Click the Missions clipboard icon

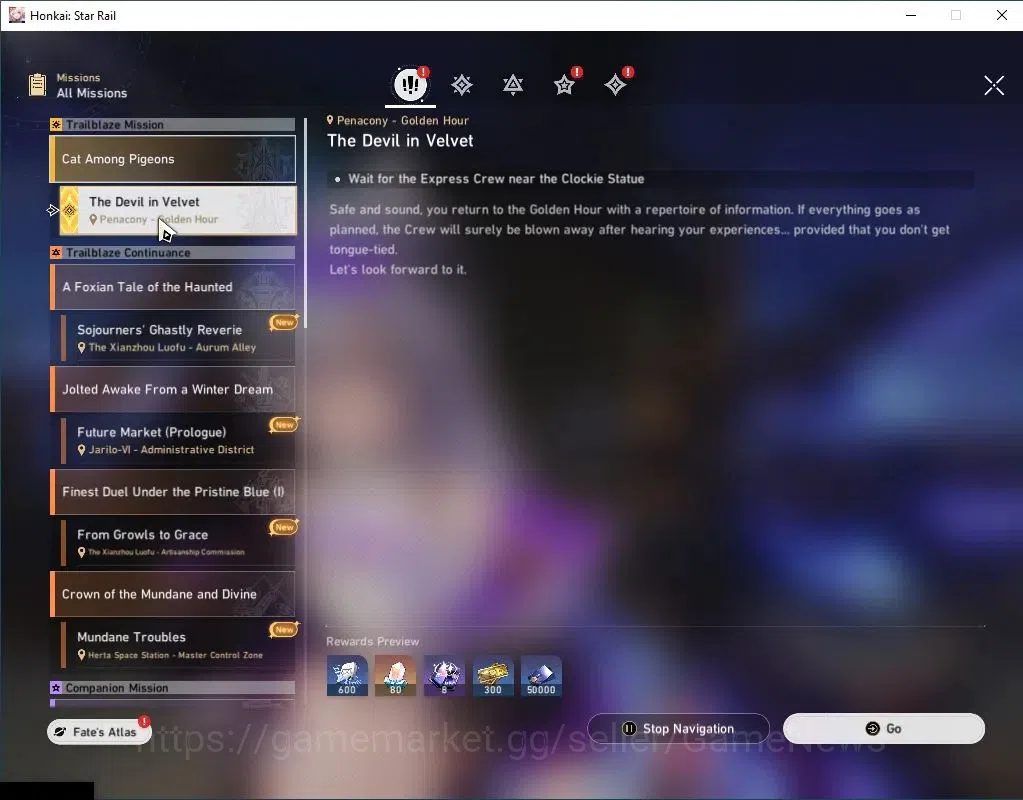pyautogui.click(x=38, y=85)
